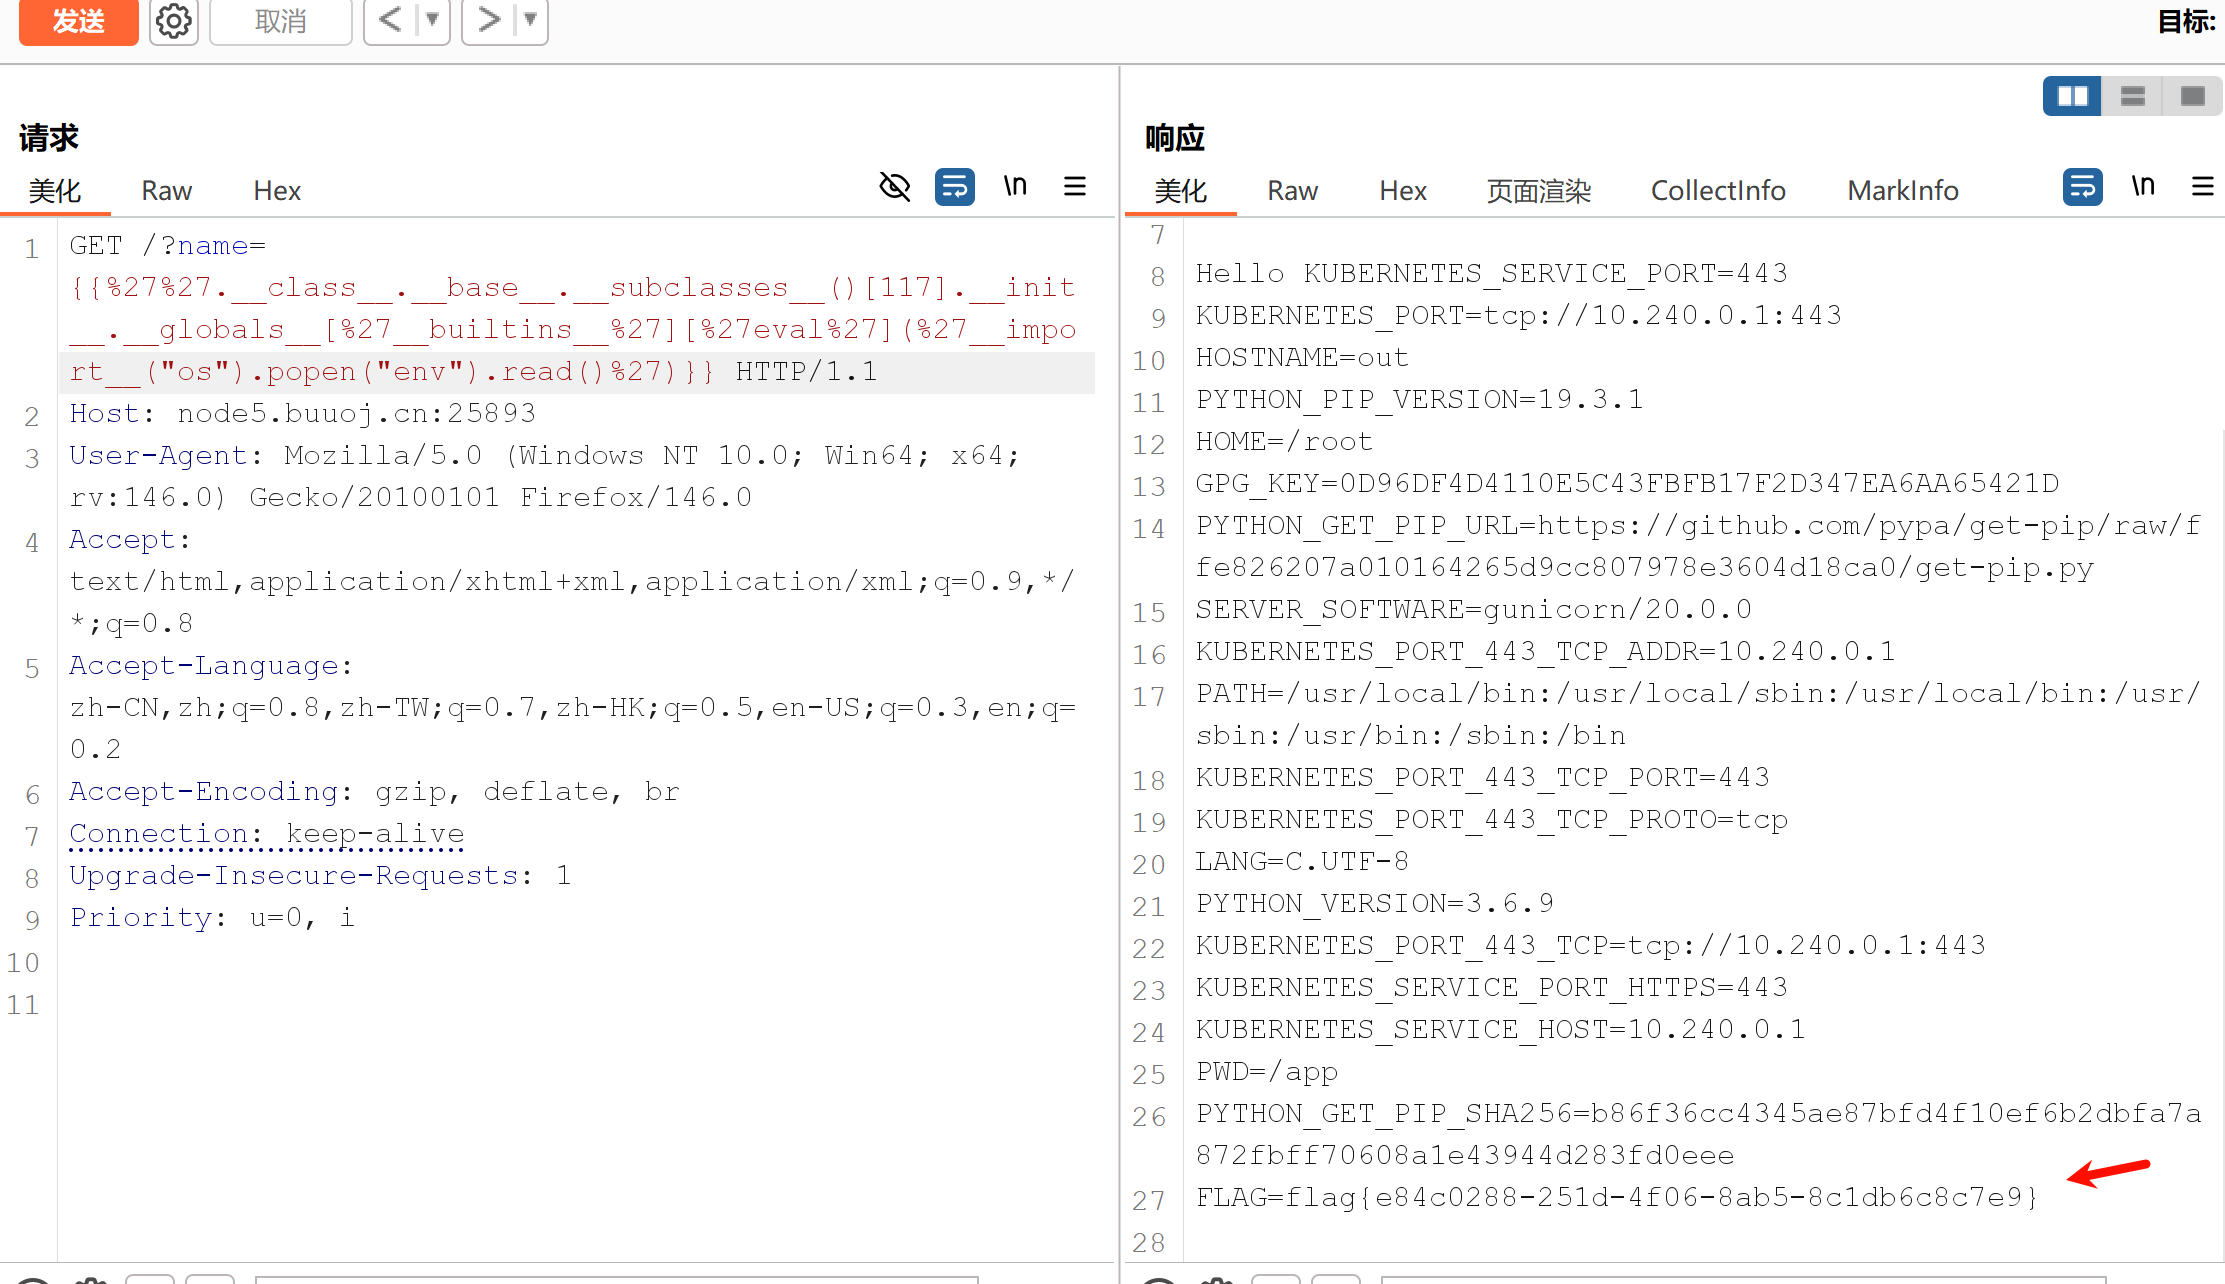Screen dimensions: 2225x1284
Task: Click the 取消 (Cancel) button
Action: 280,21
